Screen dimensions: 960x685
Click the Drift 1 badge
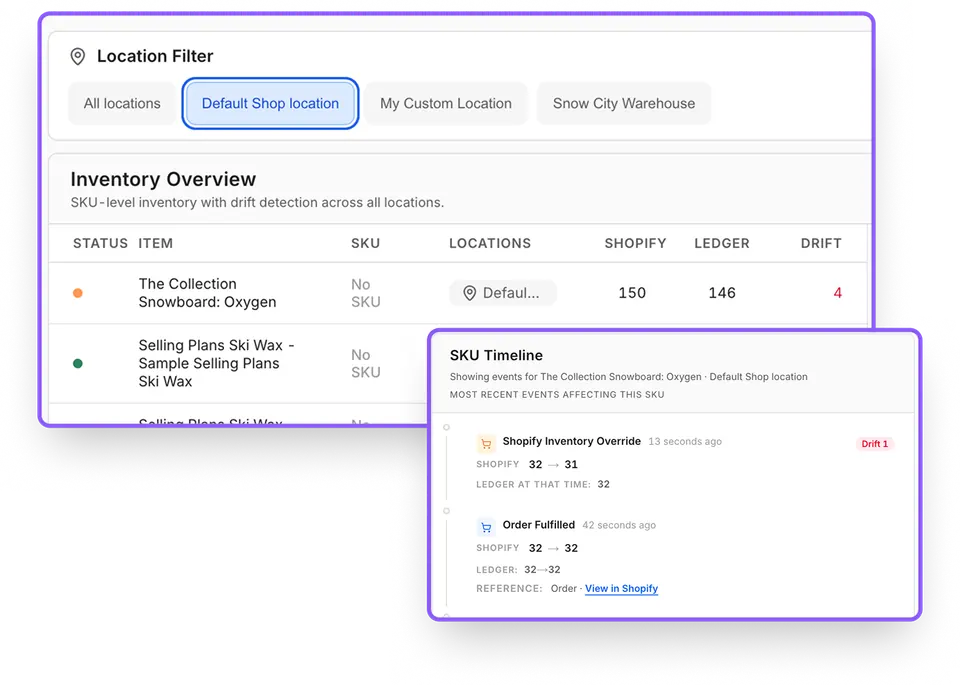click(x=874, y=444)
